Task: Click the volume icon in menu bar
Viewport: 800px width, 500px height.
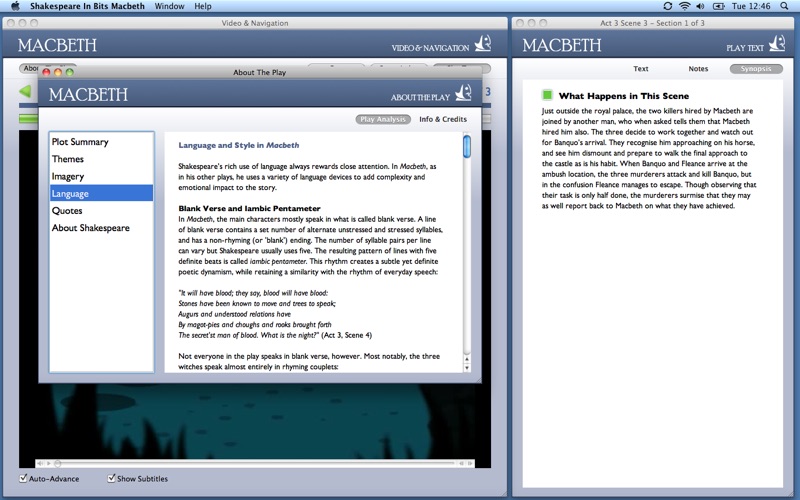Action: pos(701,6)
